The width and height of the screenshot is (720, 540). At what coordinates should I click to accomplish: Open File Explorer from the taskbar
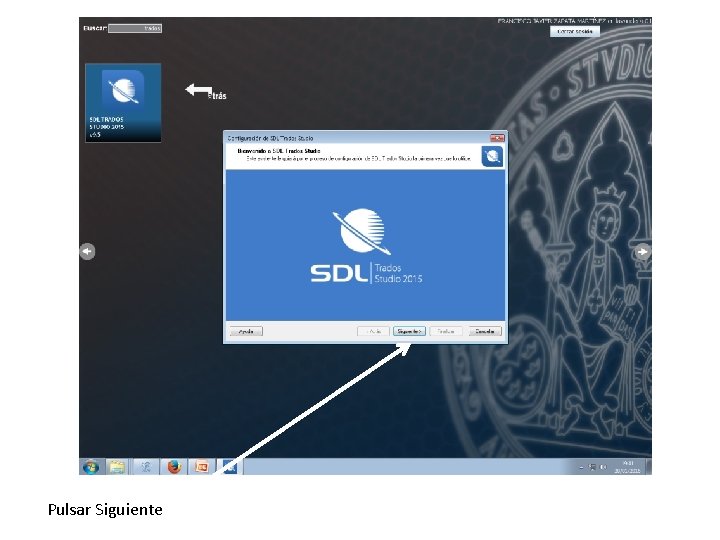click(117, 467)
